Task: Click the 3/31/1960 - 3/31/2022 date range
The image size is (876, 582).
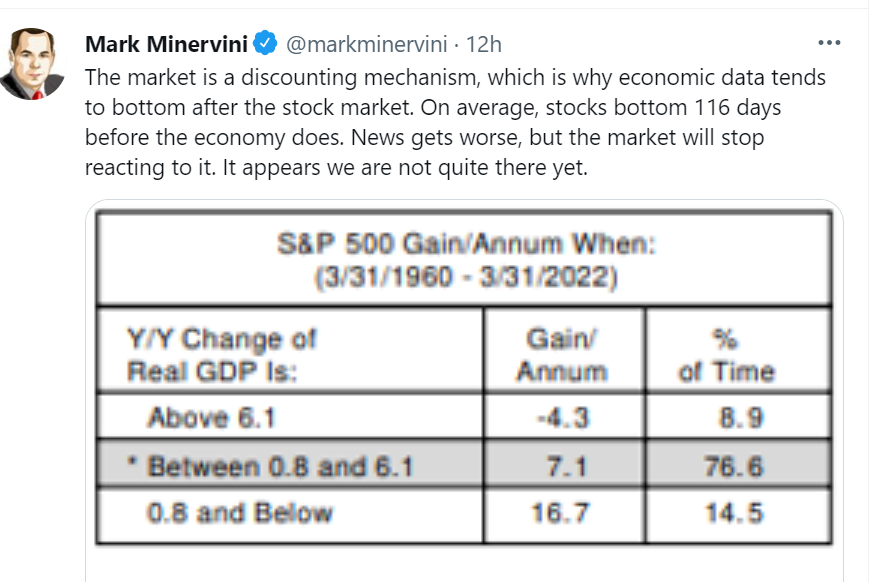Action: (x=463, y=275)
